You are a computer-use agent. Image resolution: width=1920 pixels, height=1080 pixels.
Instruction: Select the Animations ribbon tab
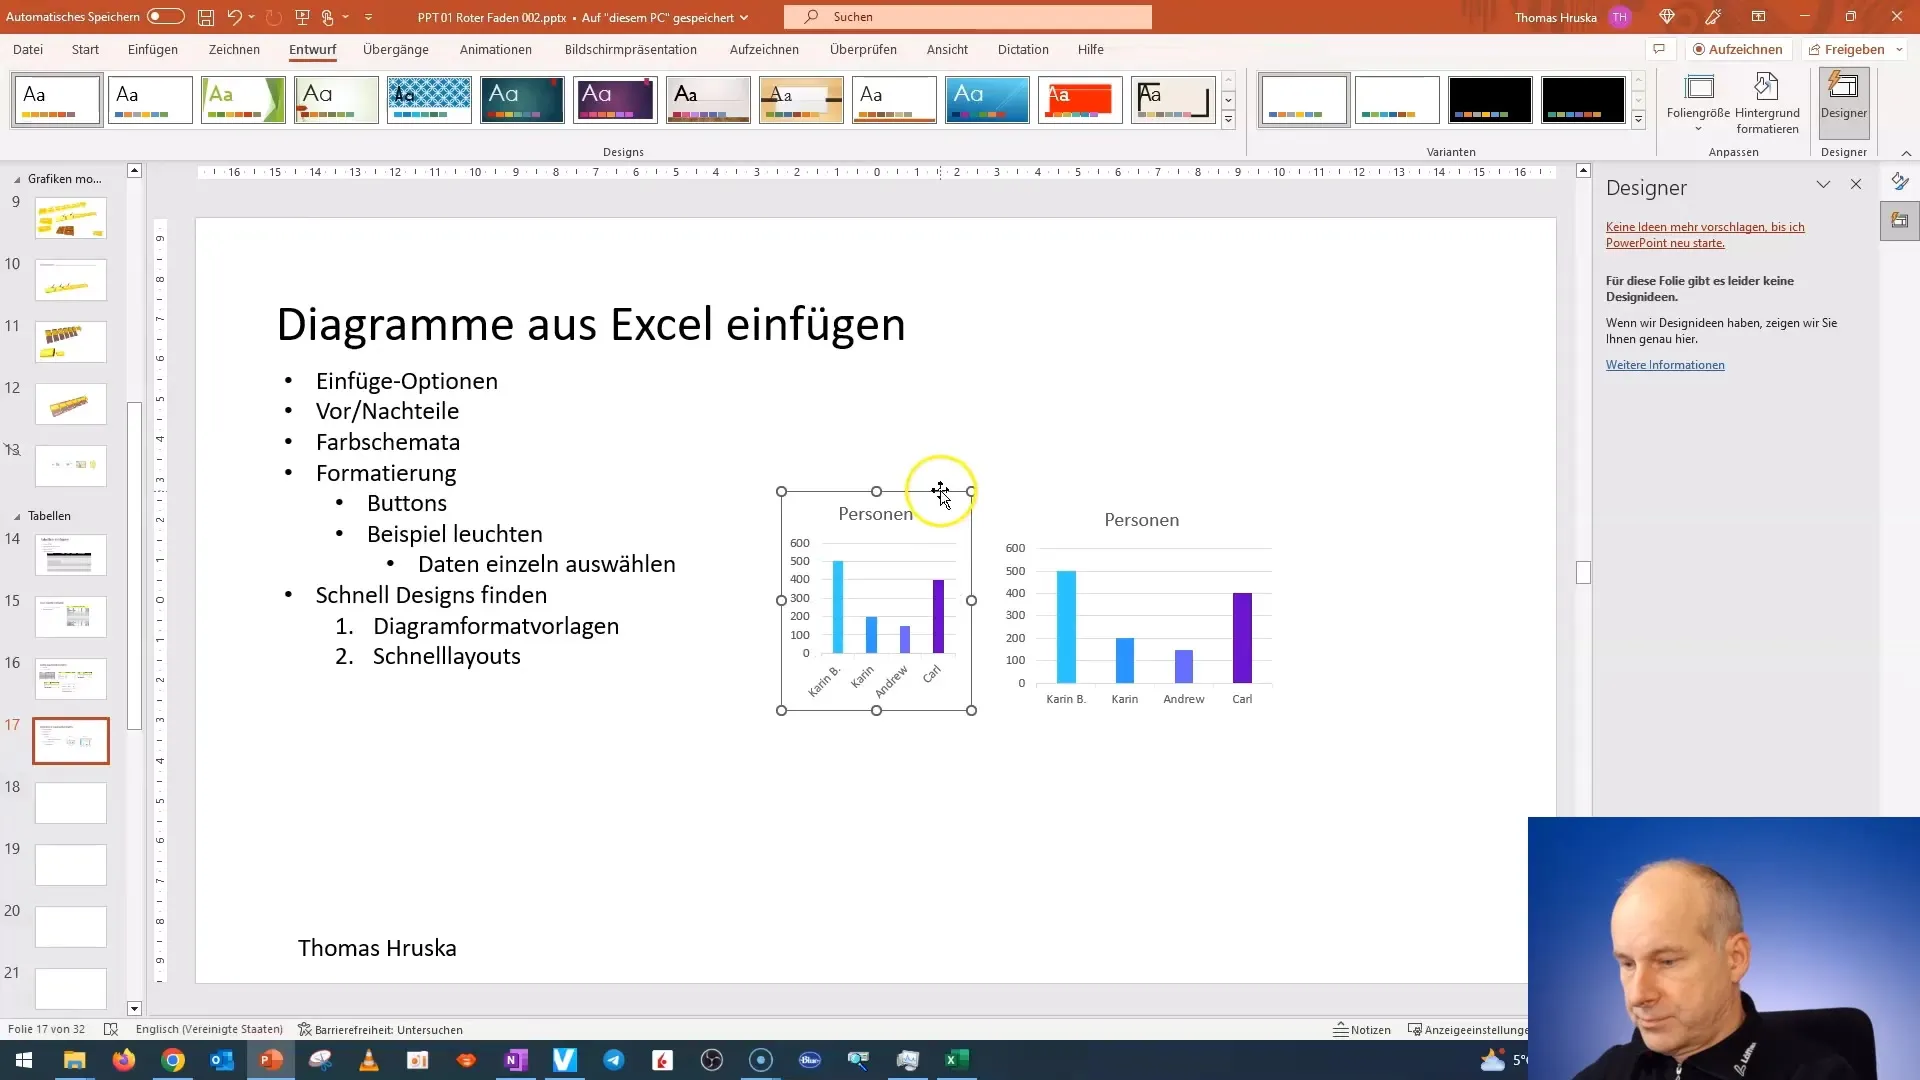coord(496,49)
